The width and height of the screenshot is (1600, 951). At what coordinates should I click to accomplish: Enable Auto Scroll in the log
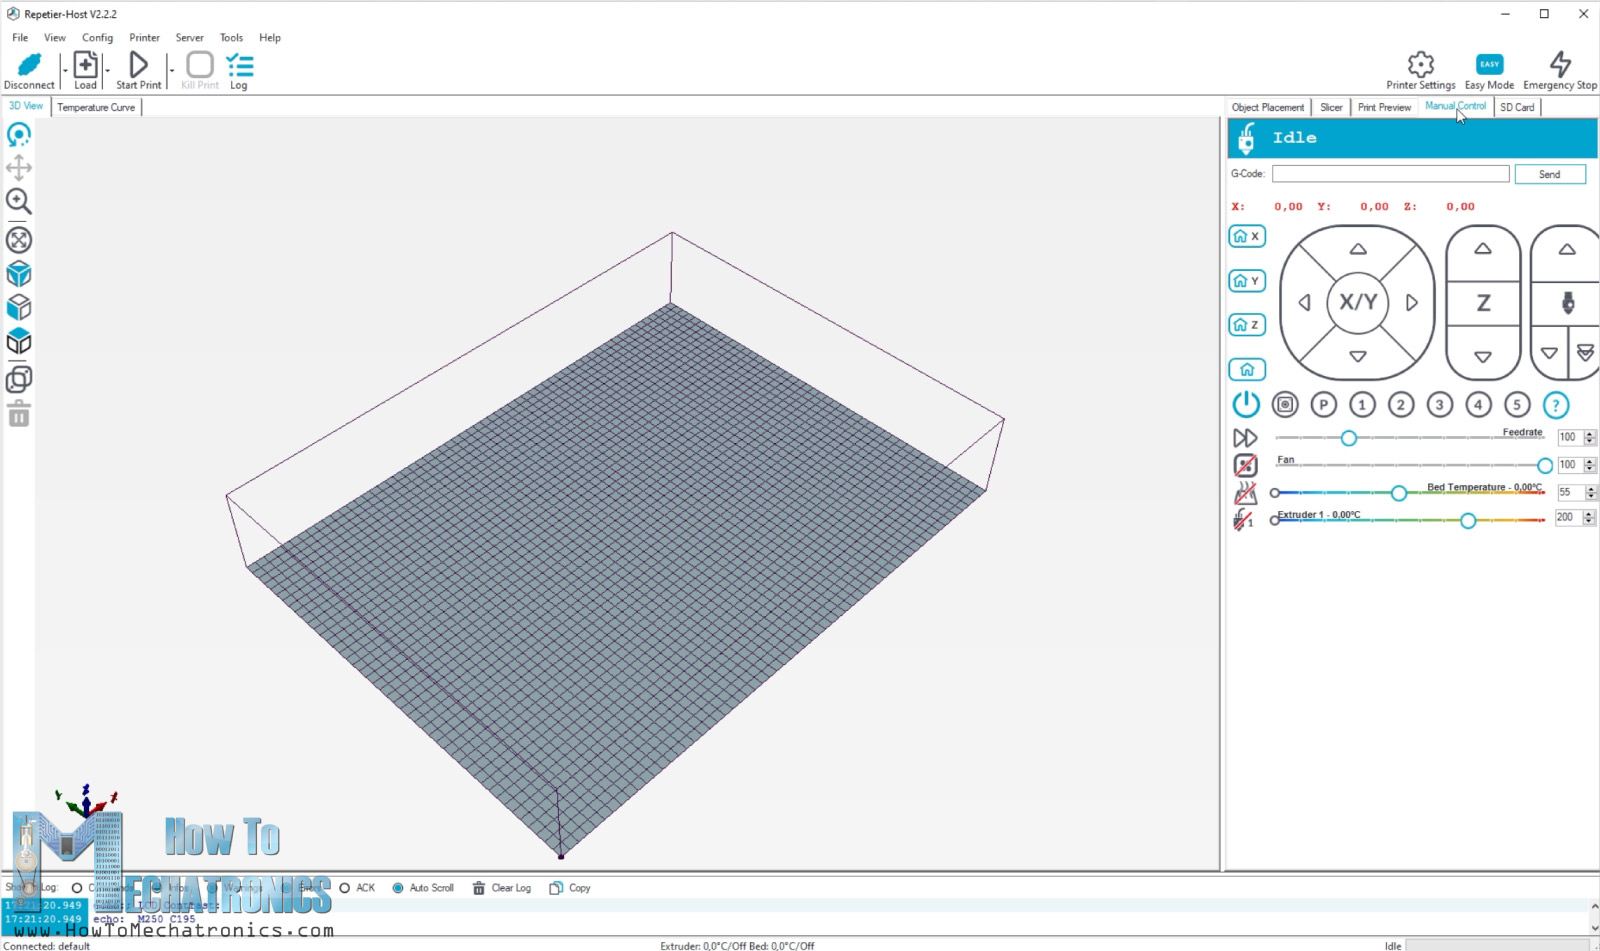[x=399, y=887]
